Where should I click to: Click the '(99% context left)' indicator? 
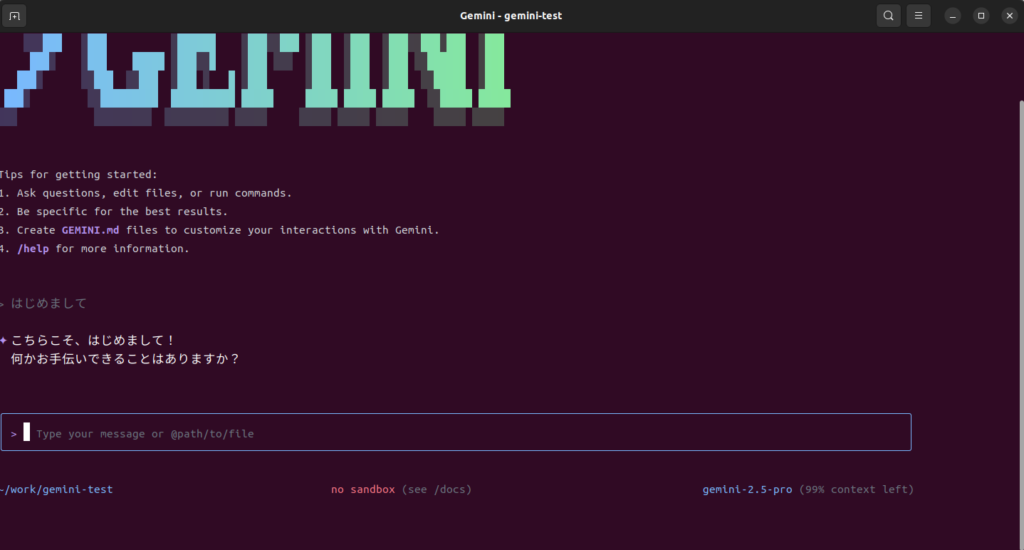coord(856,489)
